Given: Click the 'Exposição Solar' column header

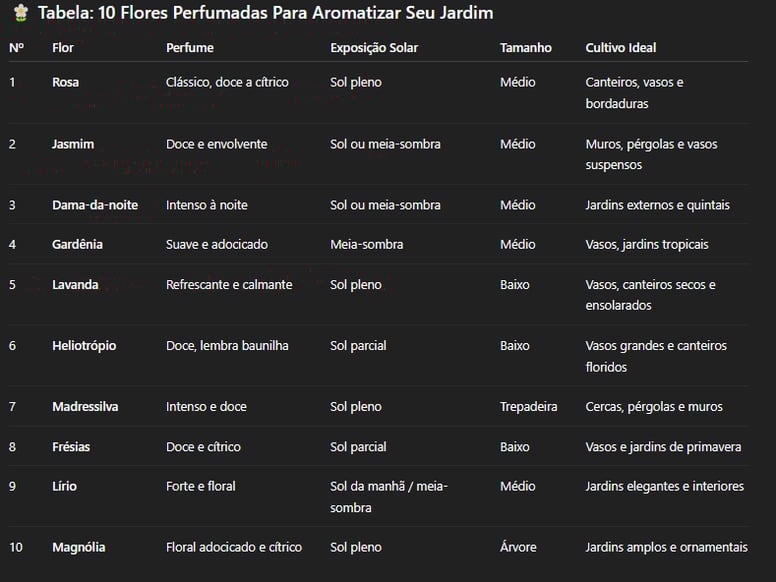Looking at the screenshot, I should [x=374, y=48].
